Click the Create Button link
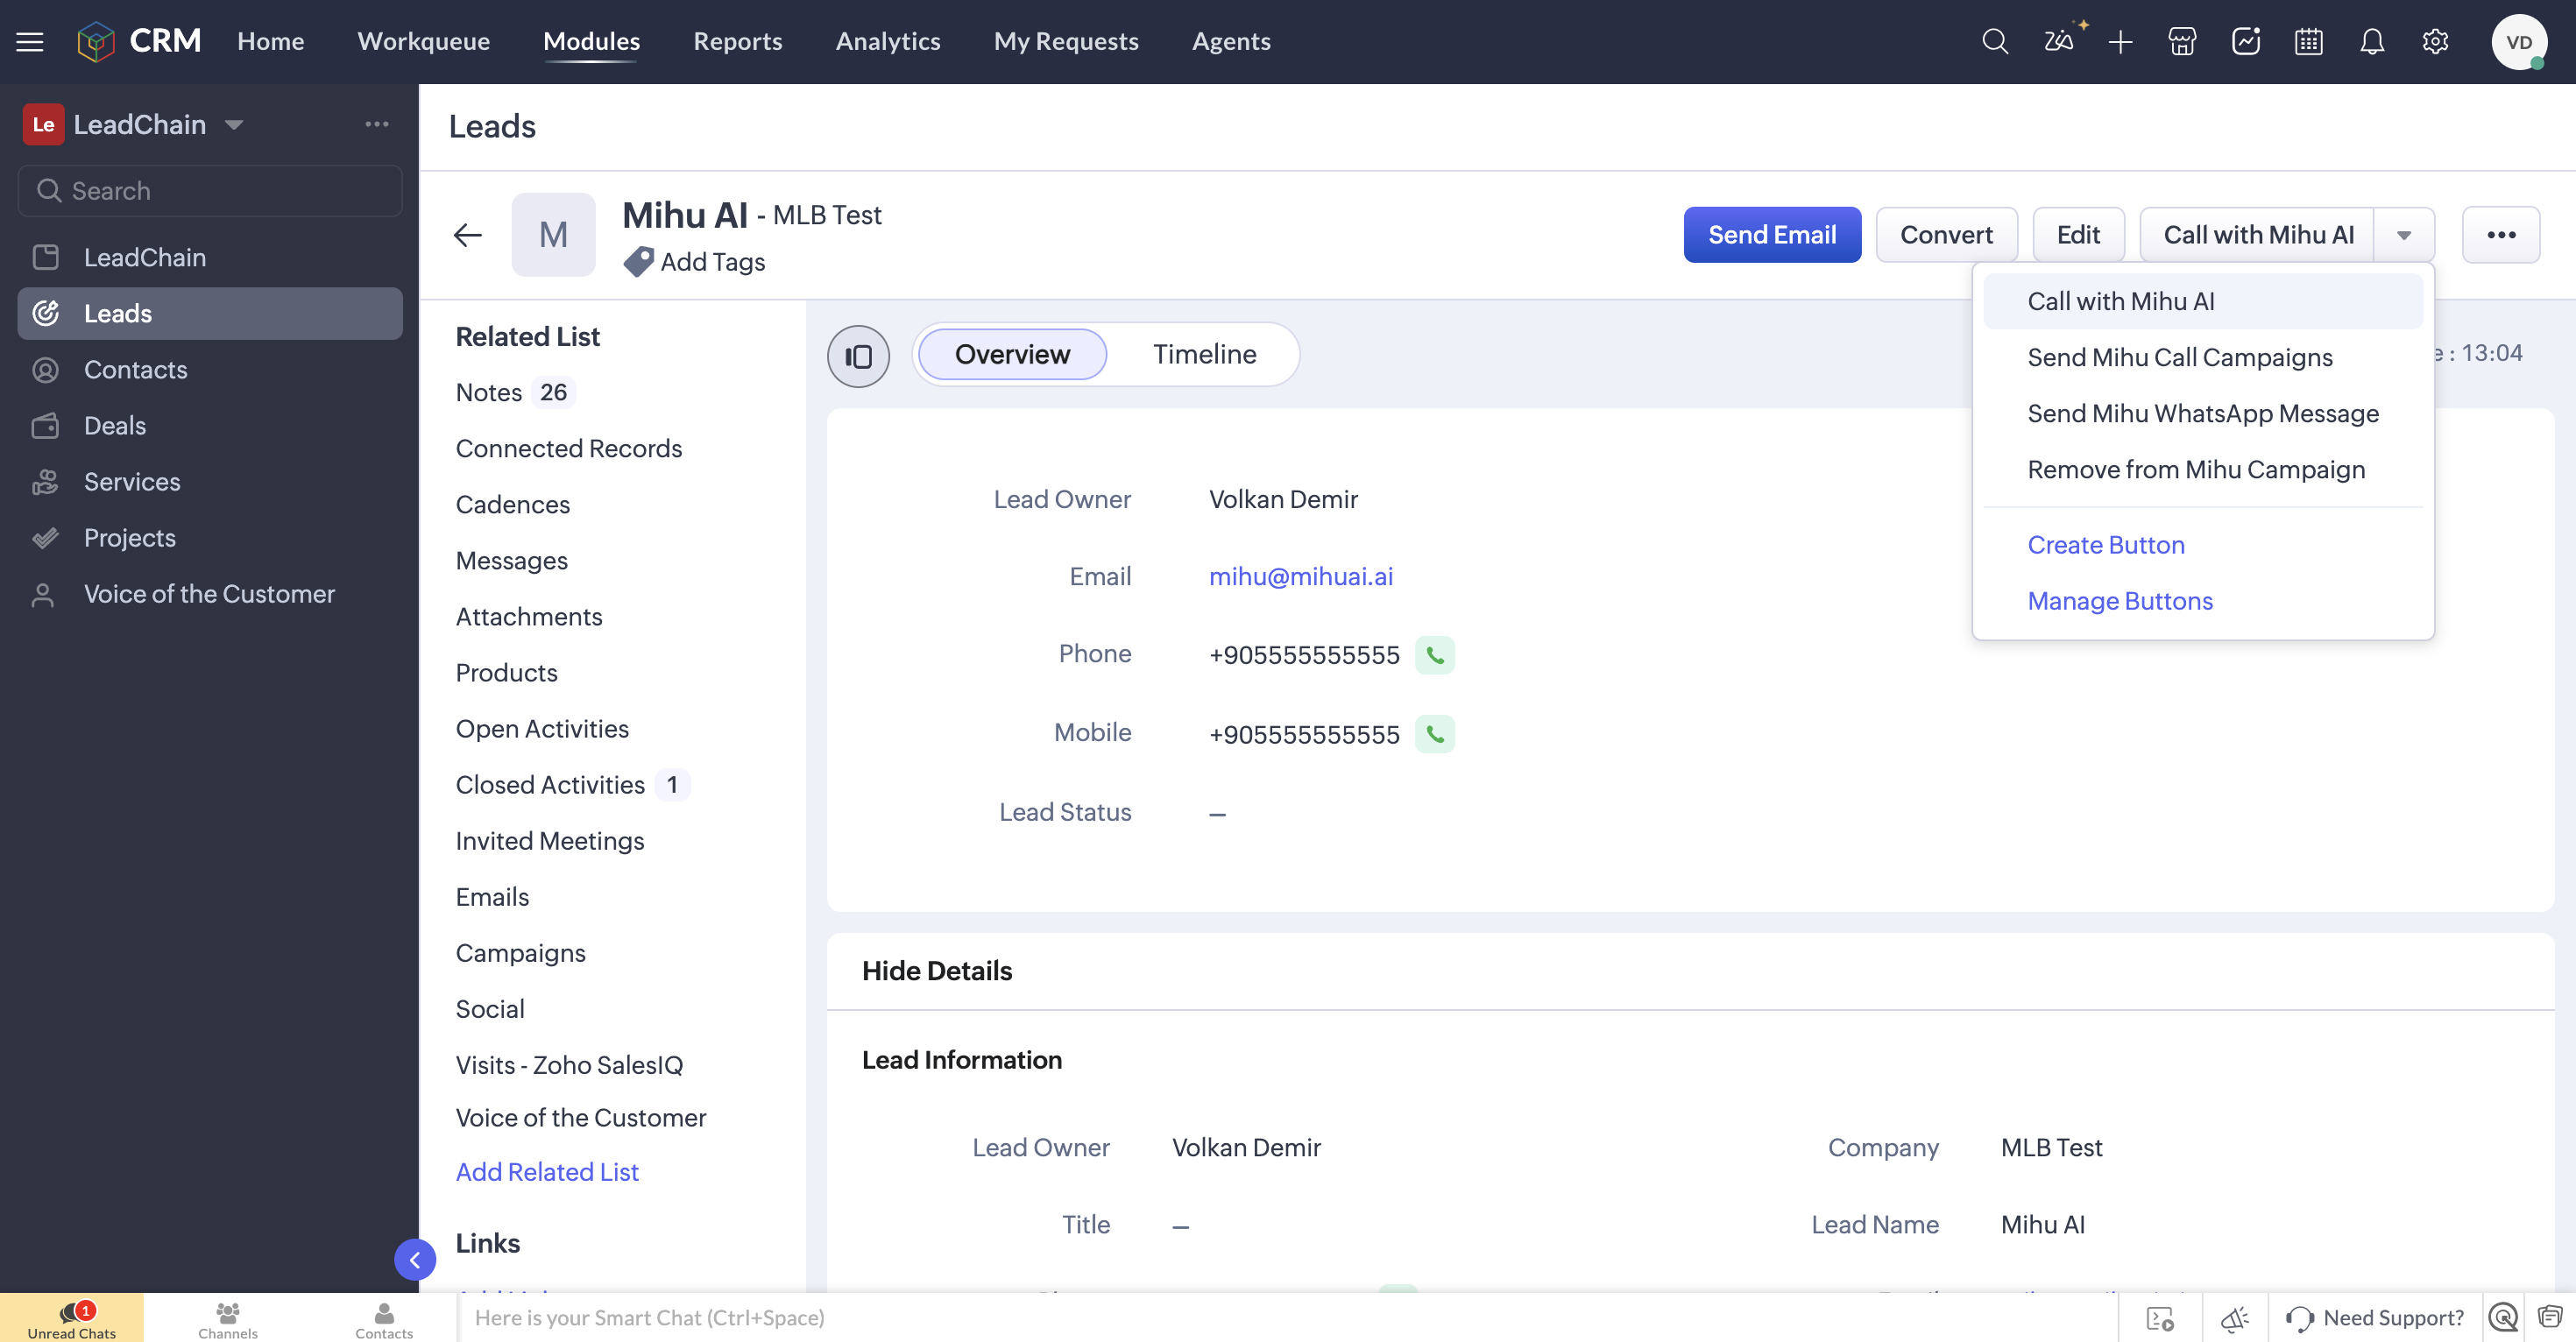Image resolution: width=2576 pixels, height=1342 pixels. [2106, 545]
